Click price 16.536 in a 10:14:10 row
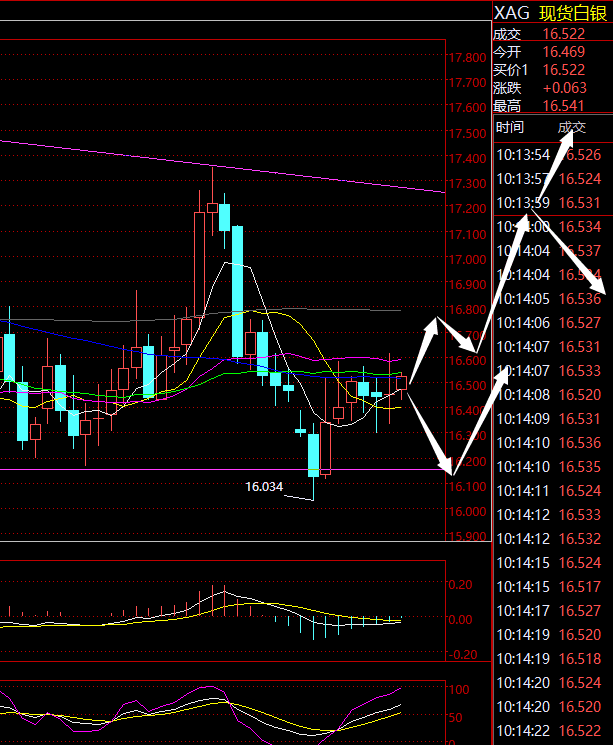The height and width of the screenshot is (745, 613). [580, 443]
